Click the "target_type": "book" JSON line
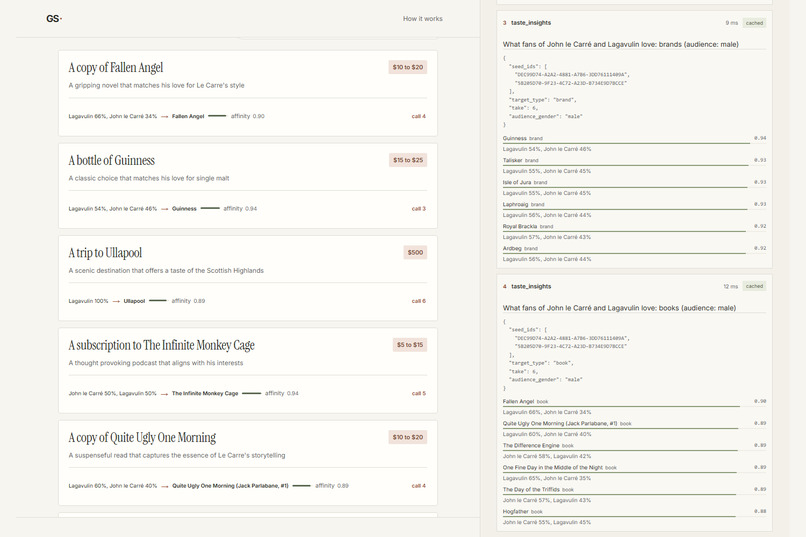This screenshot has width=806, height=537. click(x=541, y=363)
